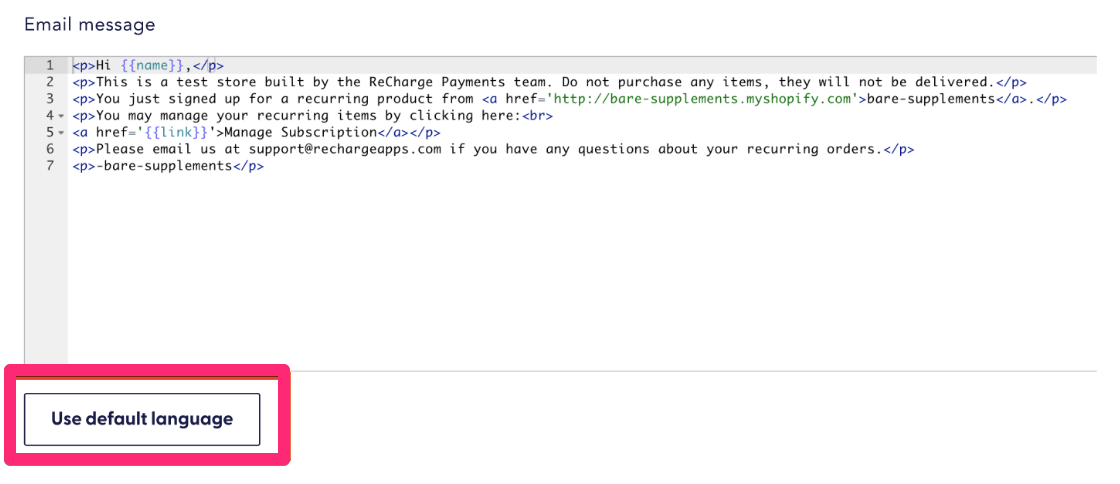Click the '-bare-supplements' signature text on line 7
Viewport: 1120px width, 484px height.
pyautogui.click(x=164, y=166)
